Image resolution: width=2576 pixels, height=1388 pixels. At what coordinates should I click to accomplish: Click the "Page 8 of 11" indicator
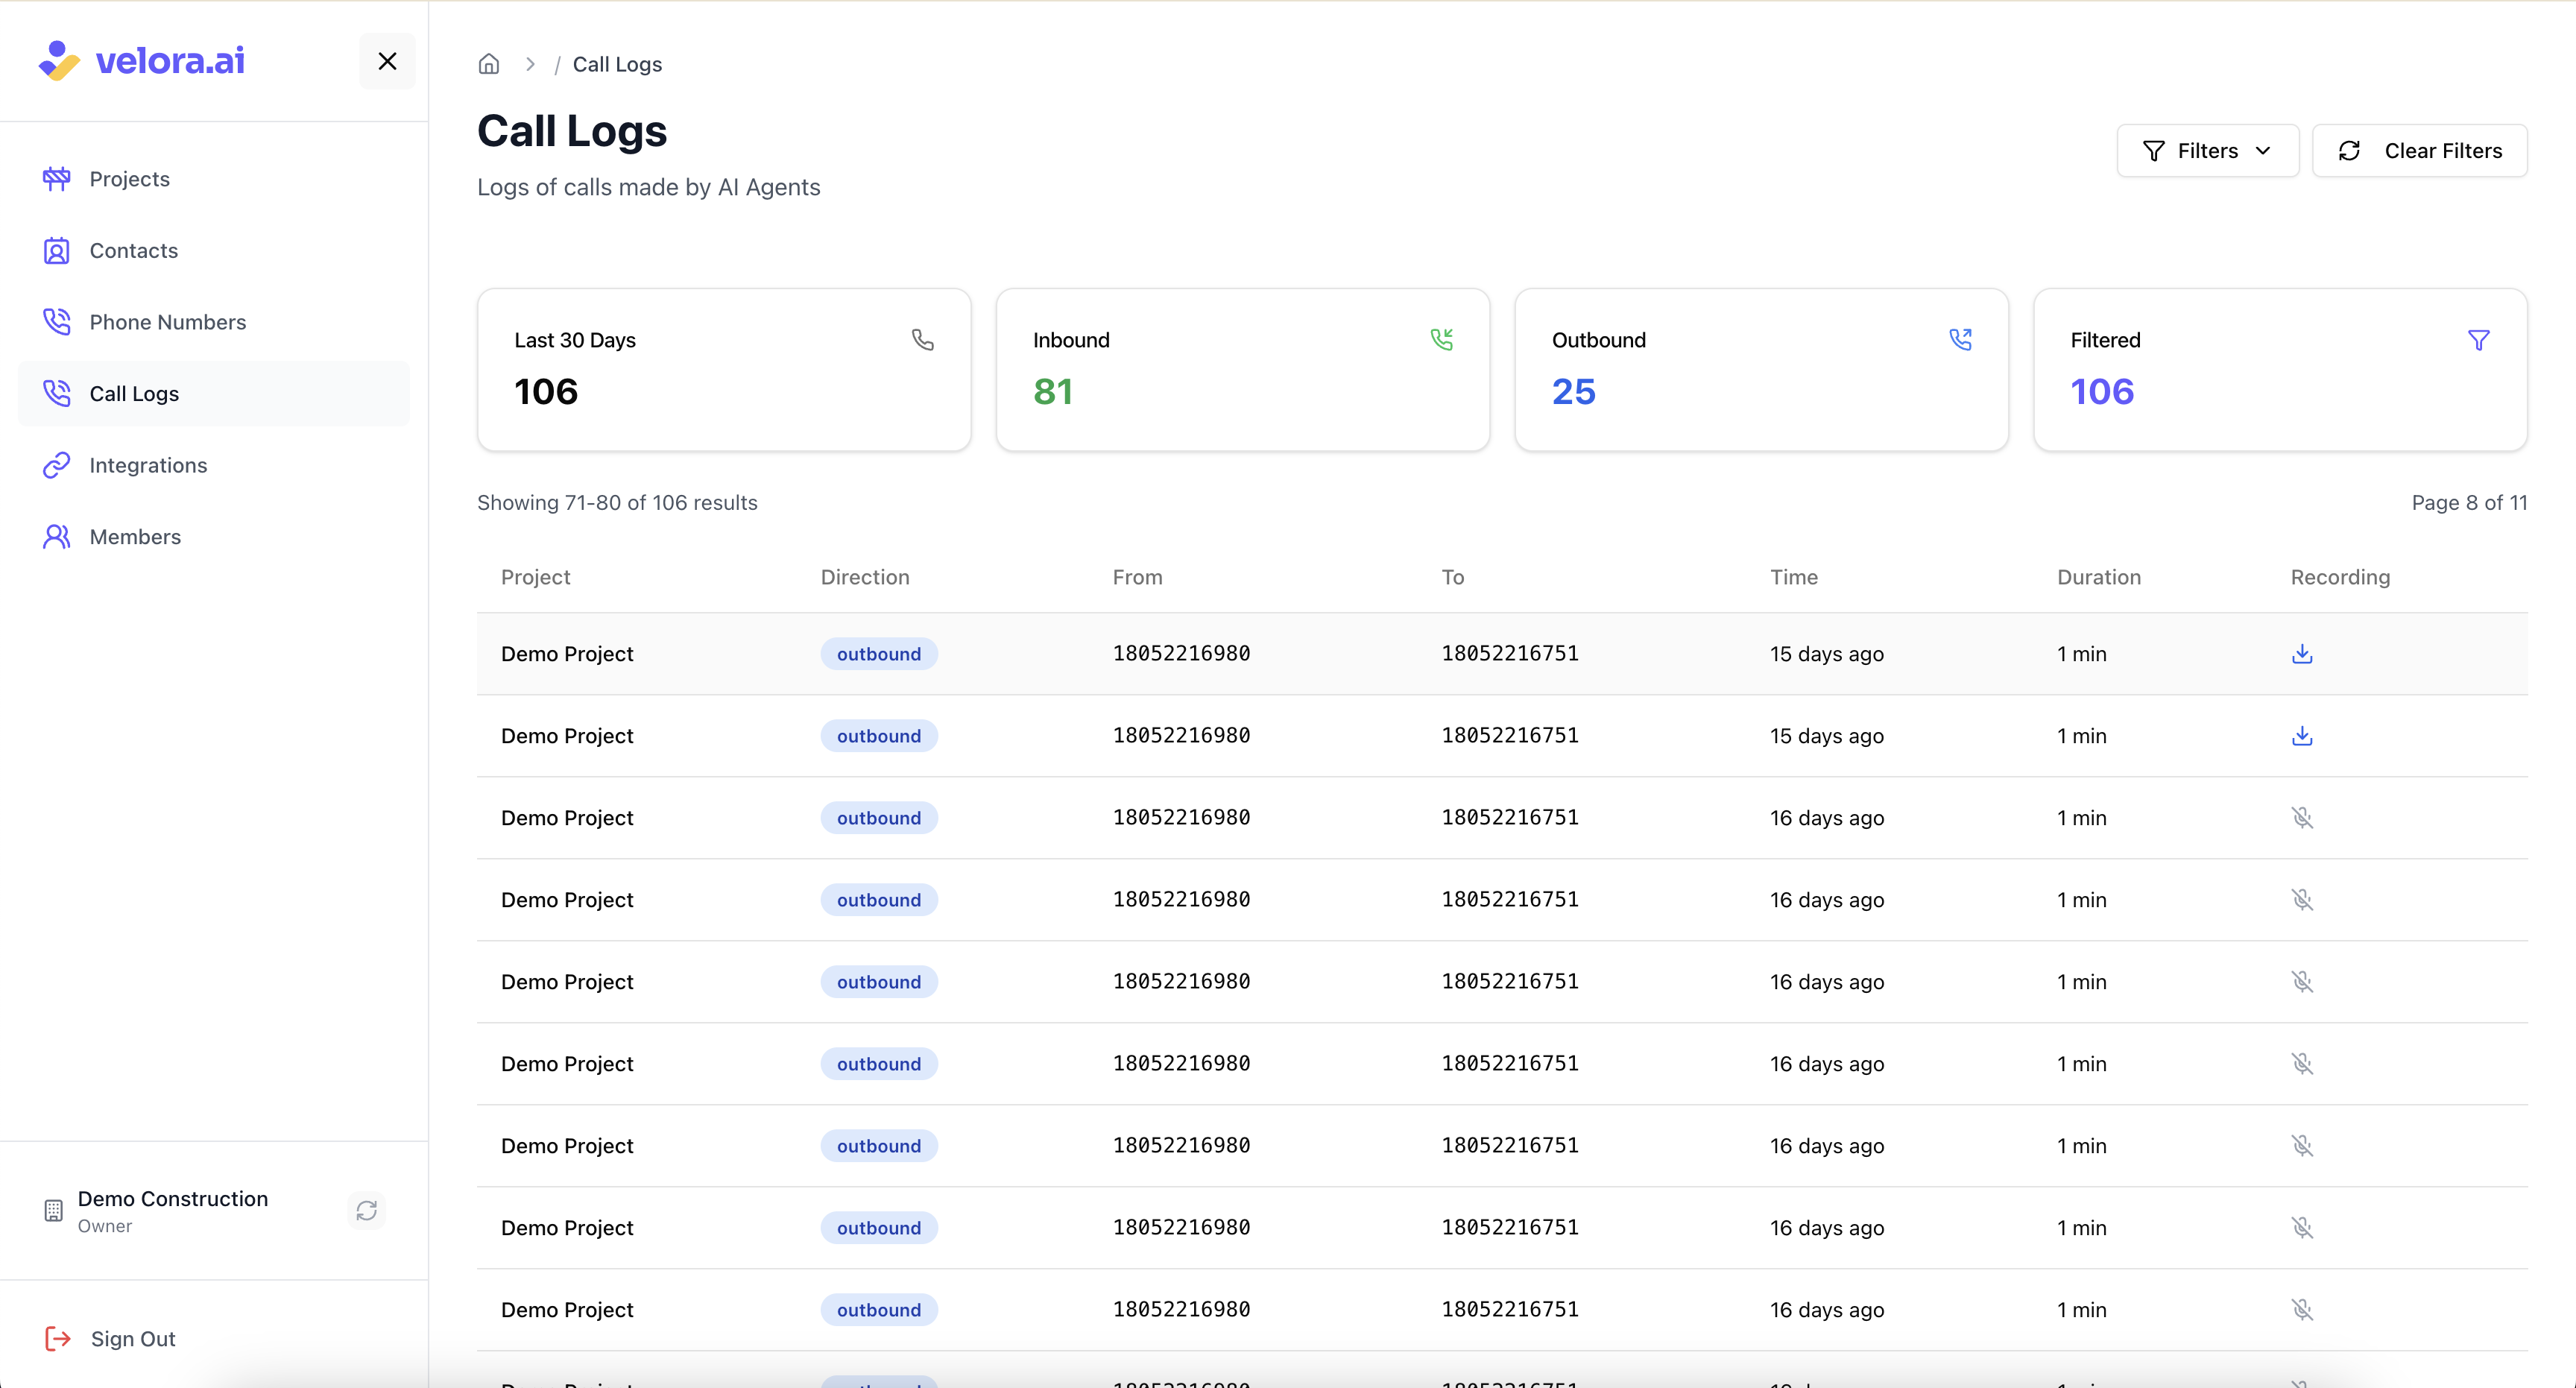[2469, 503]
